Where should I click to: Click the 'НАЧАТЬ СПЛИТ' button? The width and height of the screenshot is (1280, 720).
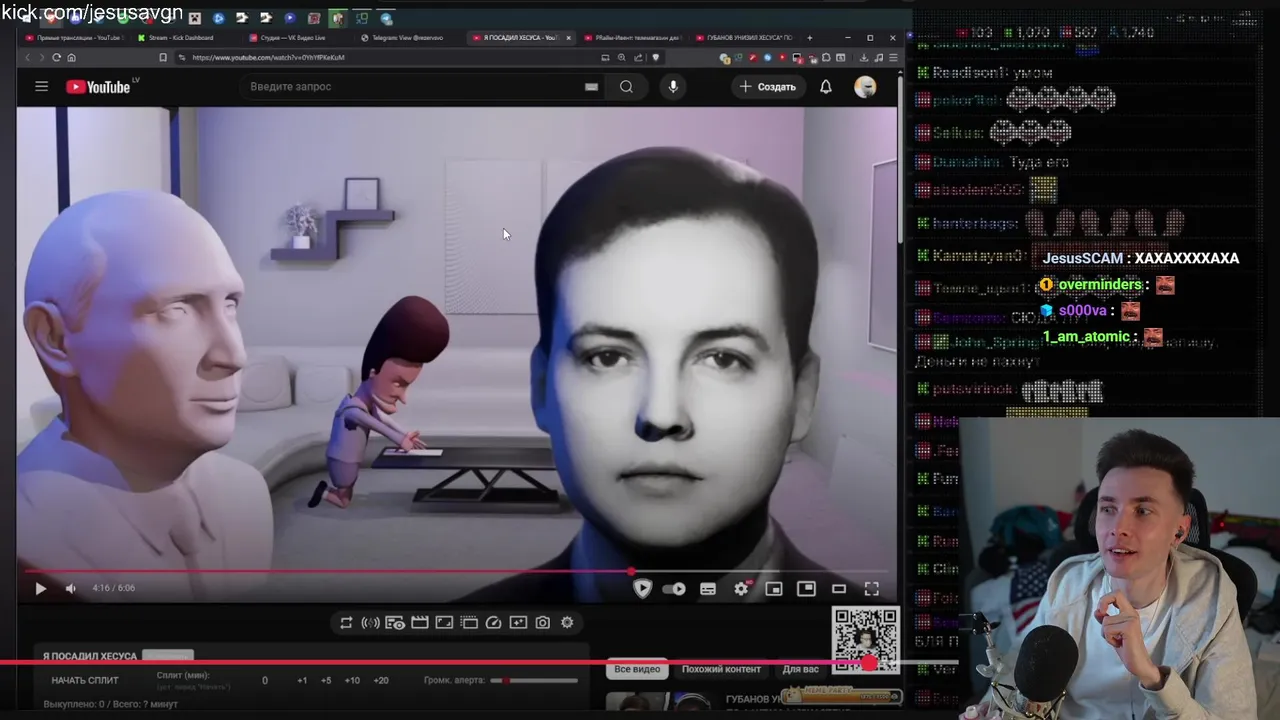click(x=85, y=680)
